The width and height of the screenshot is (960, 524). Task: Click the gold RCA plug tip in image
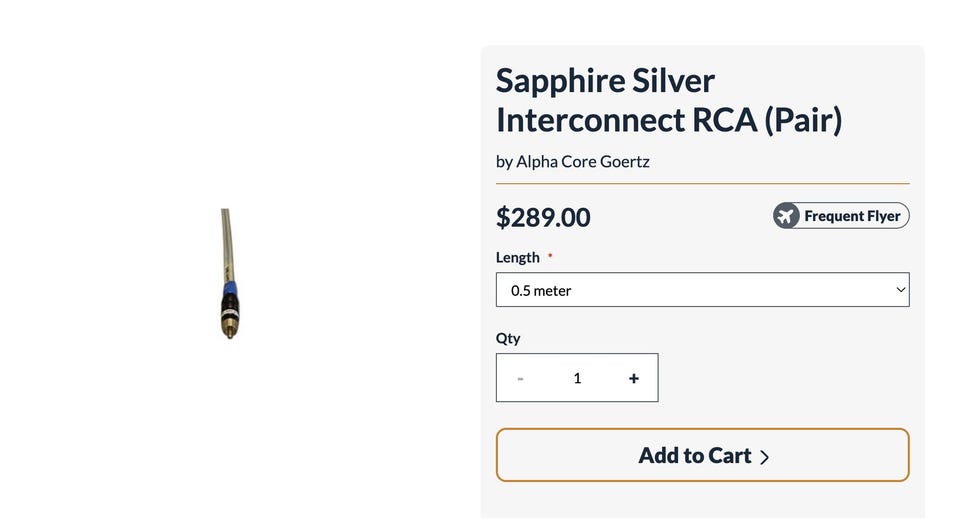coord(229,330)
